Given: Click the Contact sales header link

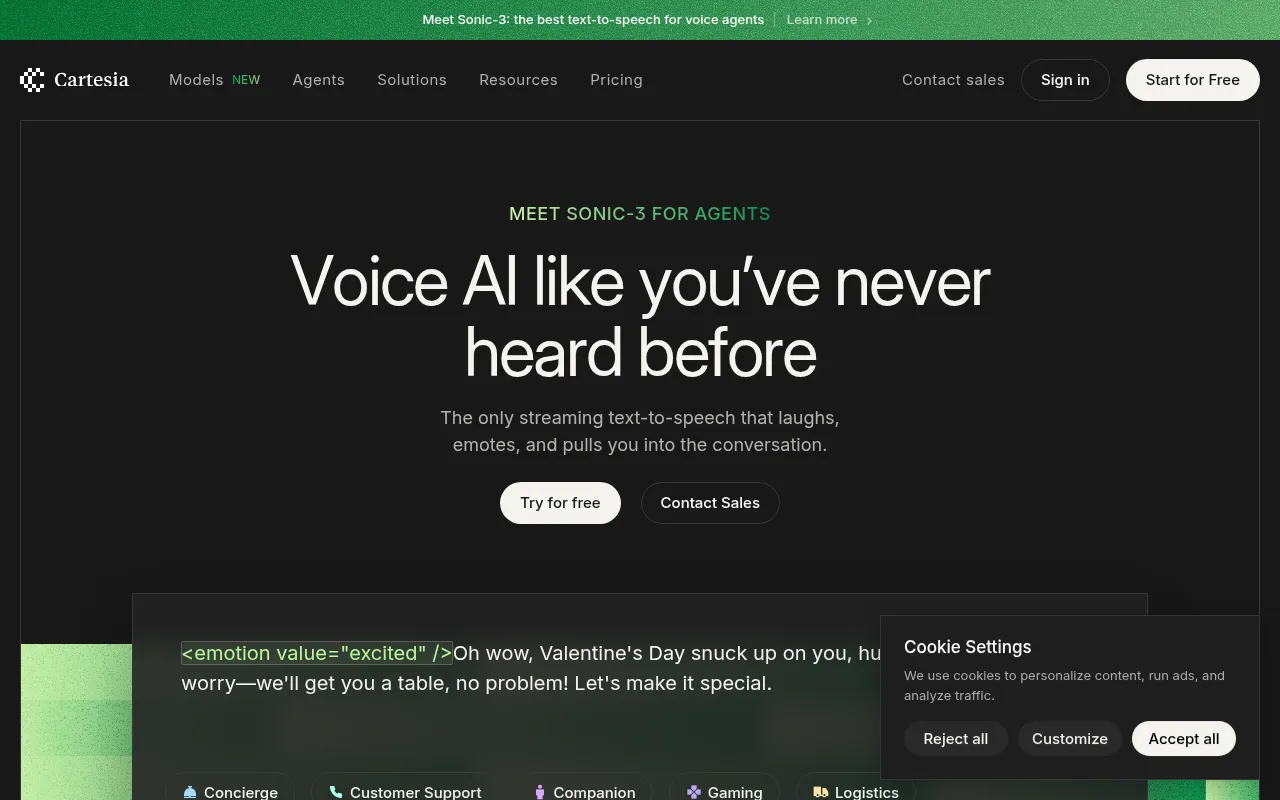Looking at the screenshot, I should tap(953, 80).
